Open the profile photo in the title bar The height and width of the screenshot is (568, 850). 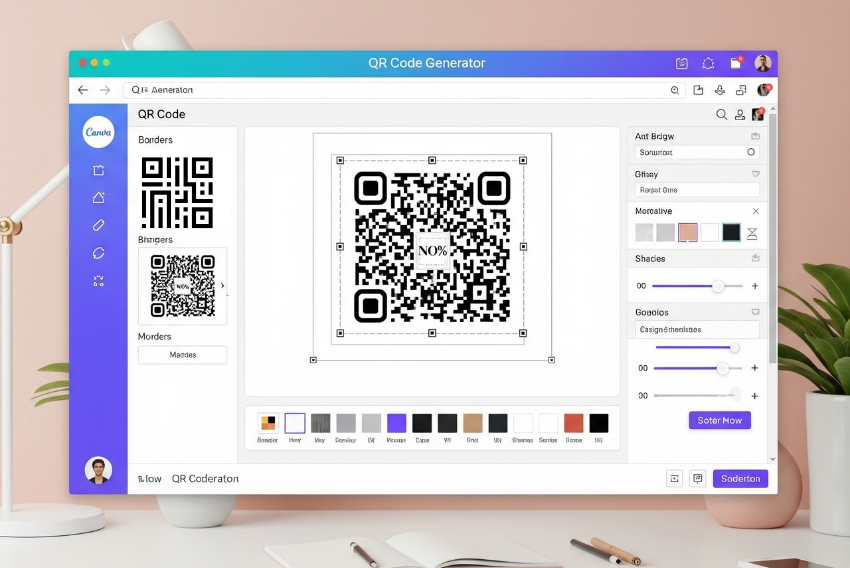point(763,63)
